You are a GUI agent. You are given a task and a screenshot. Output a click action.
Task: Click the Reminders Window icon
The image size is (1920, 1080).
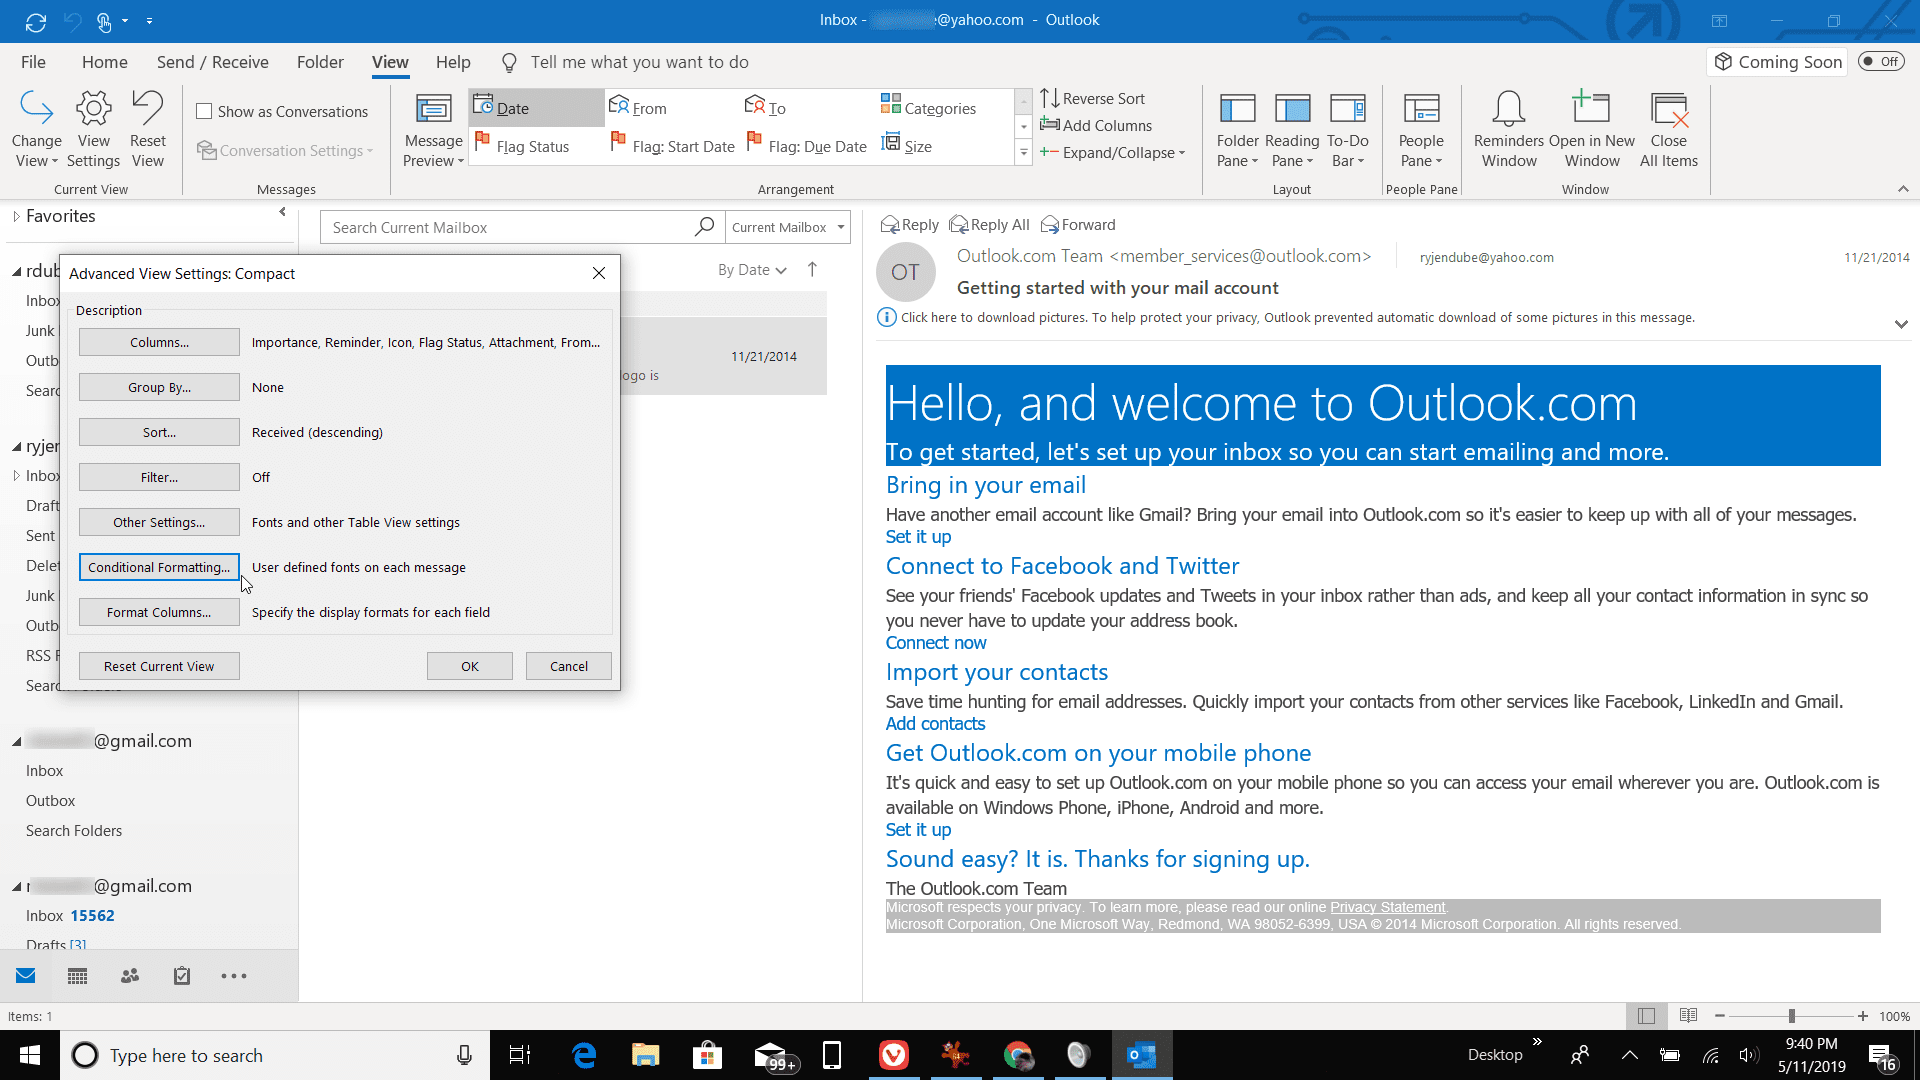click(x=1507, y=128)
